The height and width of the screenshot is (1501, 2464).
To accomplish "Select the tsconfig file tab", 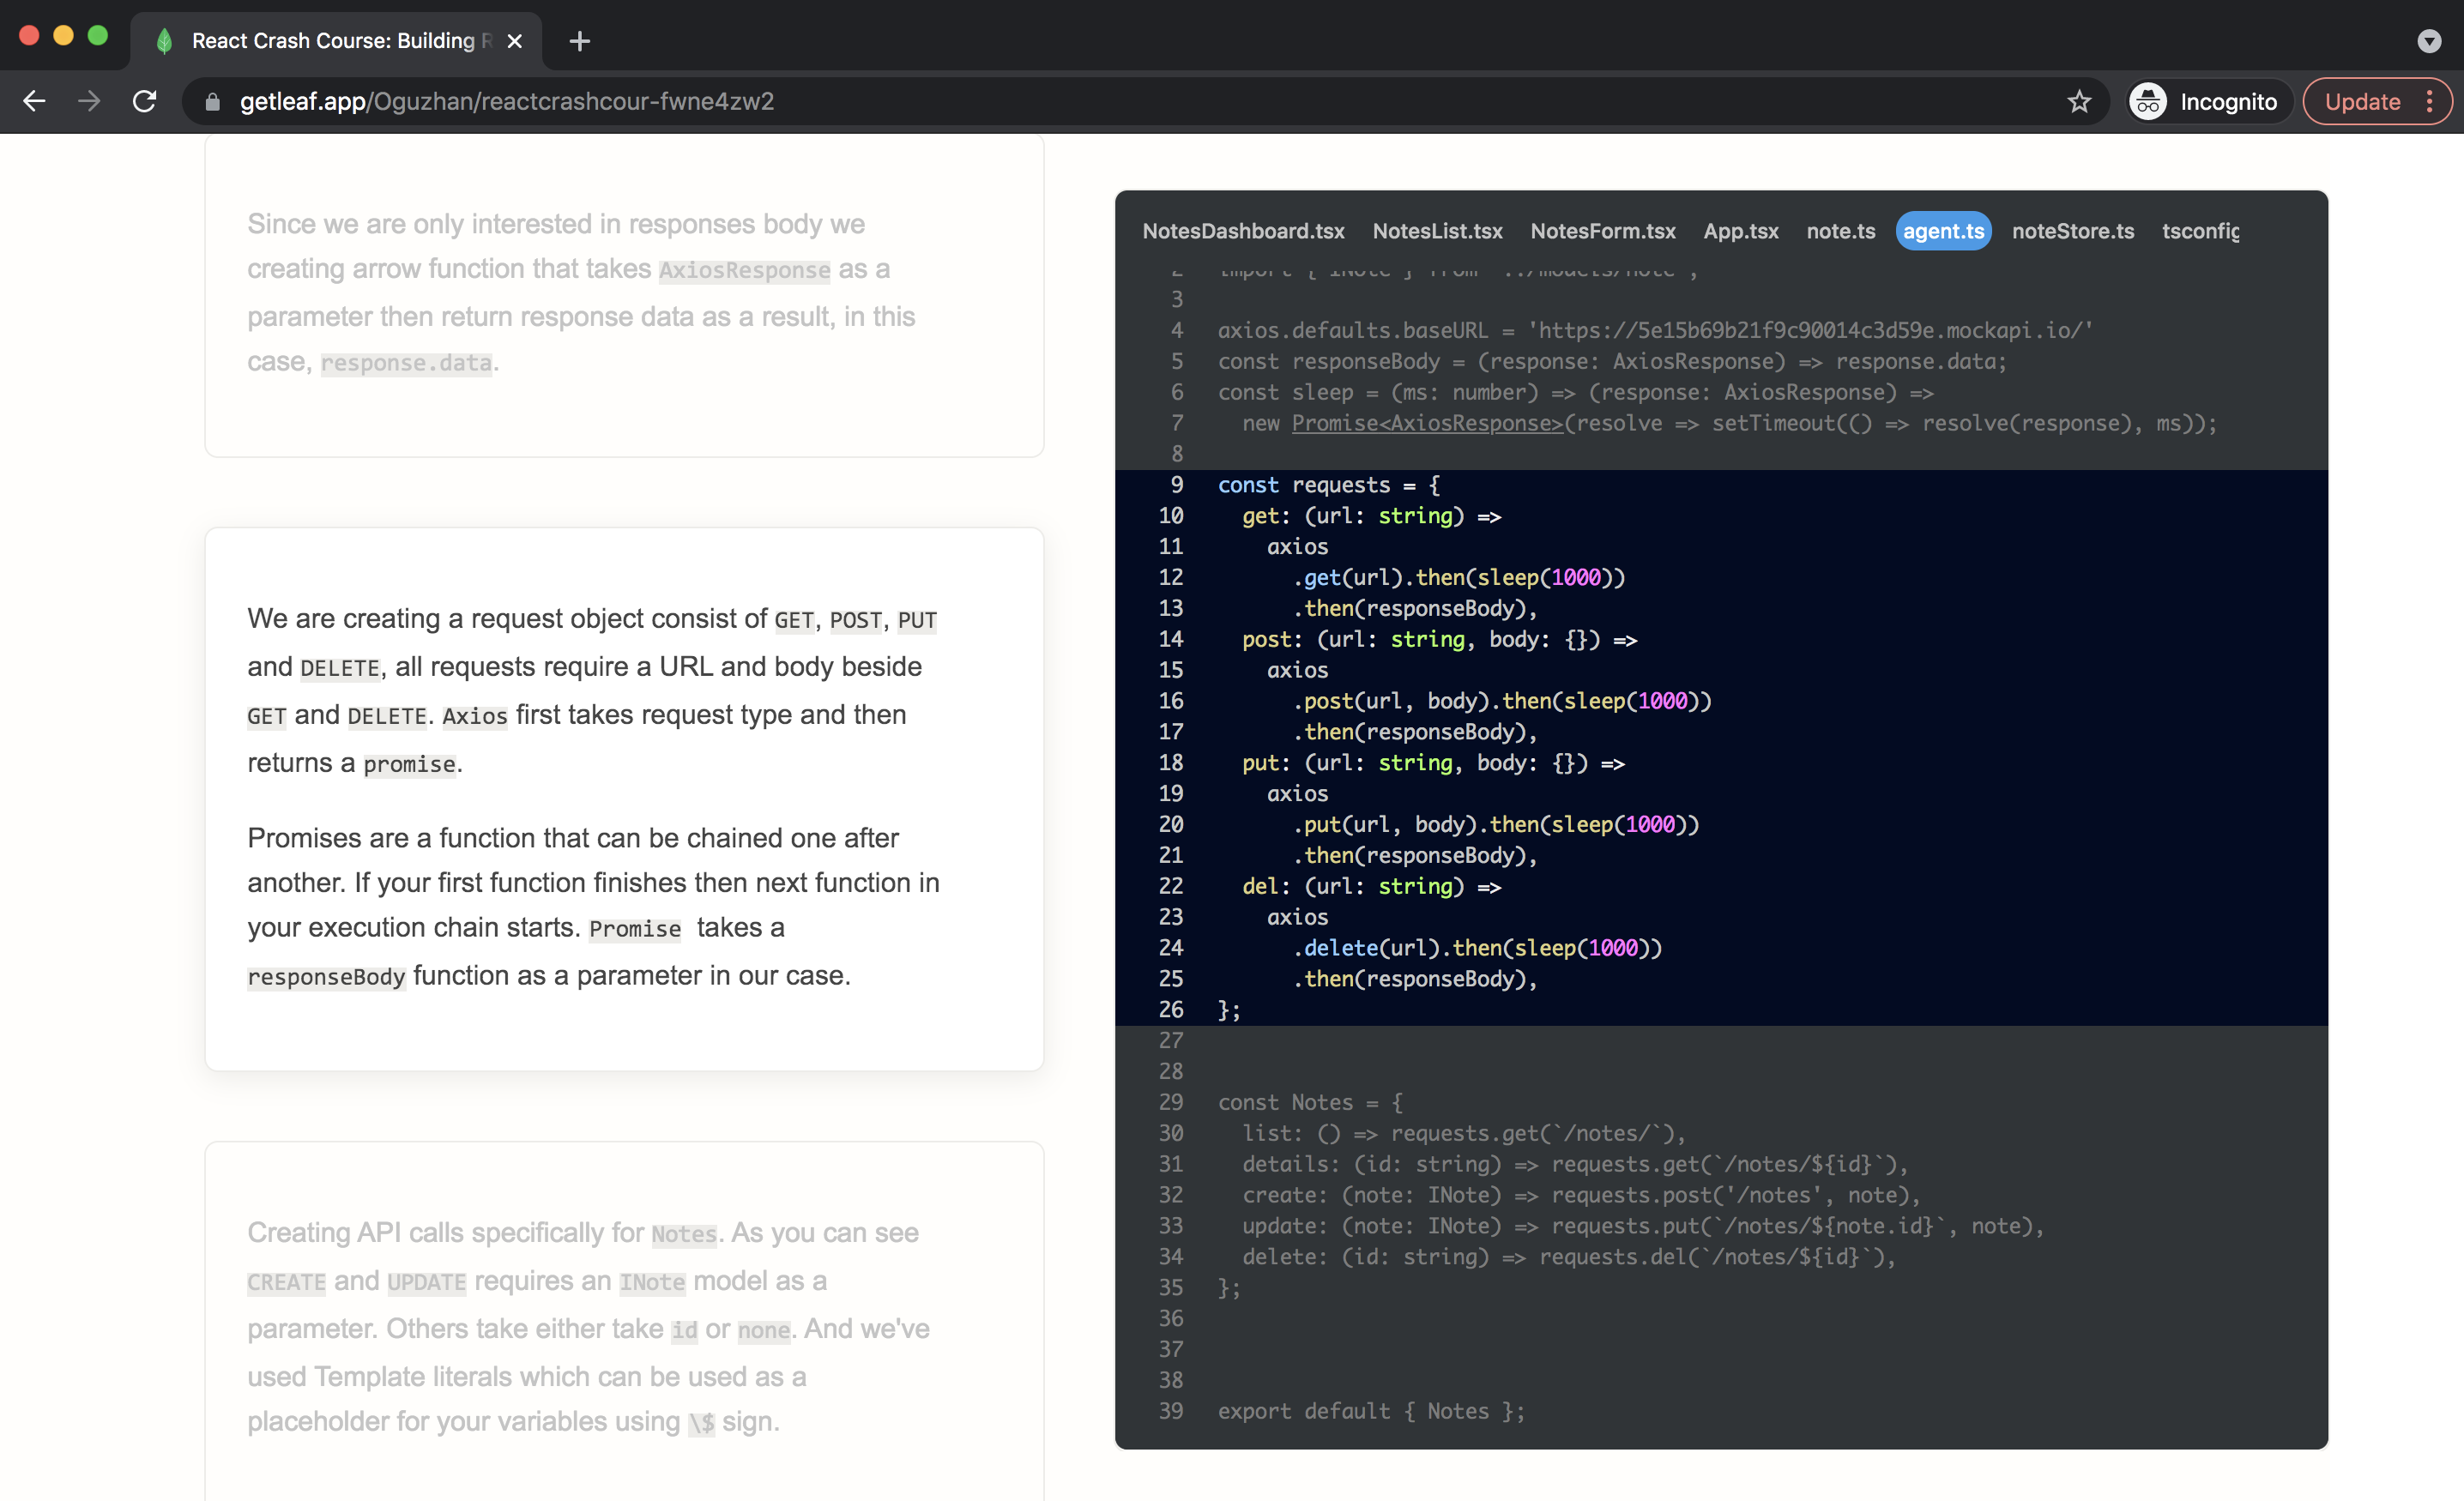I will click(2199, 231).
